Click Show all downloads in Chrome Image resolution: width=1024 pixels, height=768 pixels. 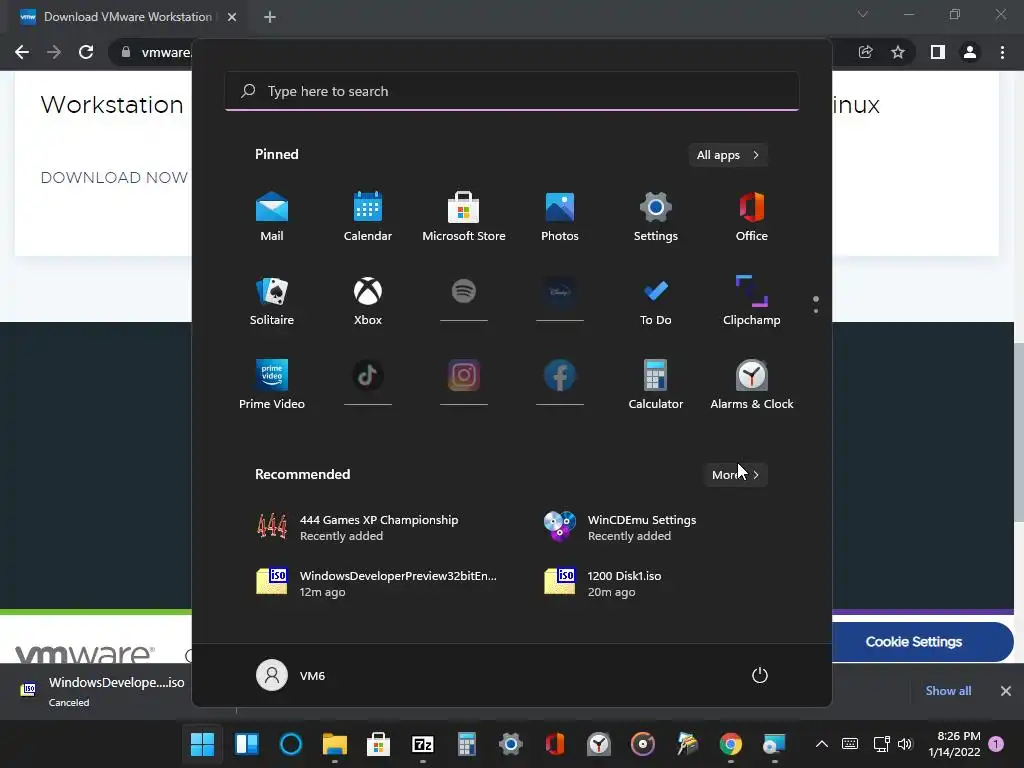point(948,691)
